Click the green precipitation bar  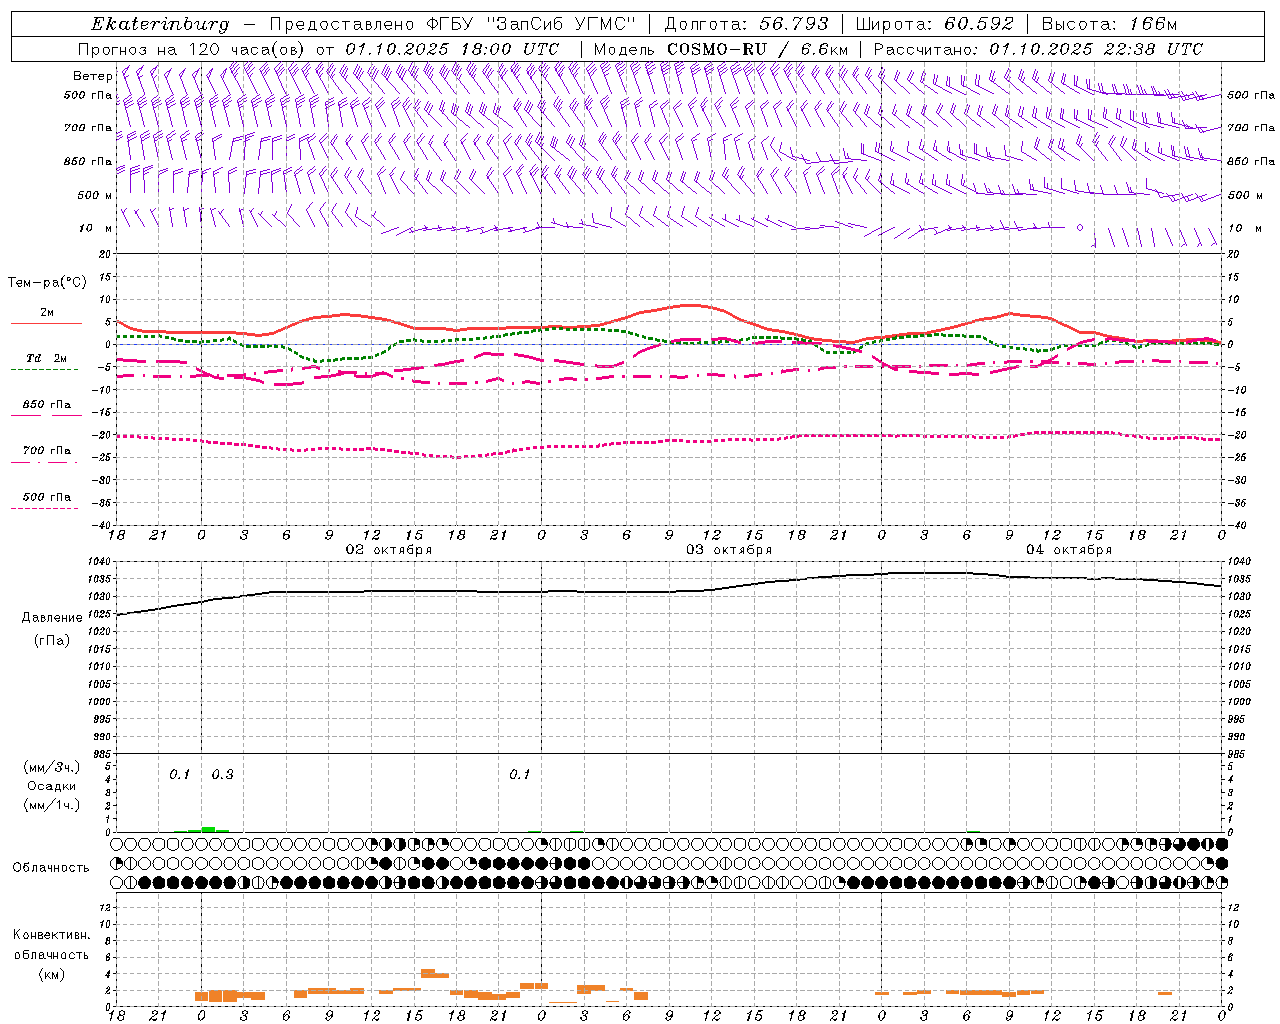pyautogui.click(x=209, y=829)
